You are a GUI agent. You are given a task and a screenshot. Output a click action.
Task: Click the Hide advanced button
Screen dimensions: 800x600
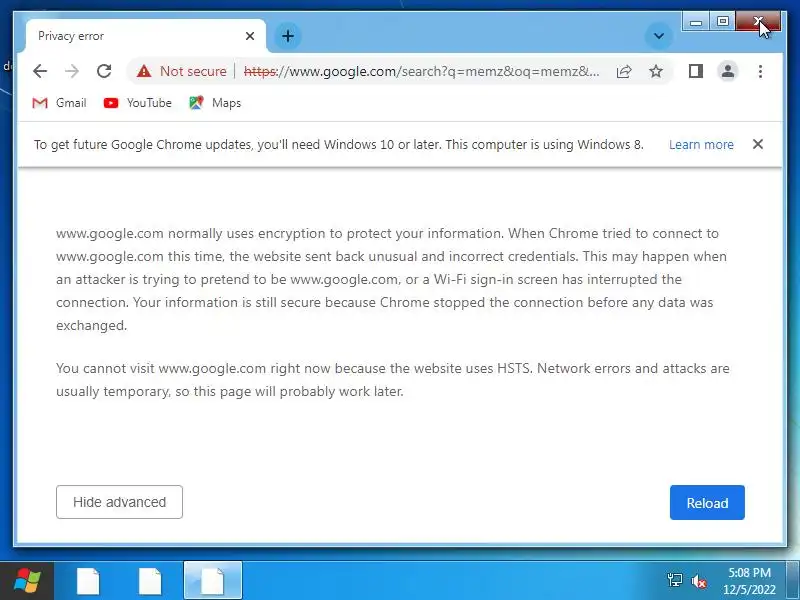tap(119, 502)
